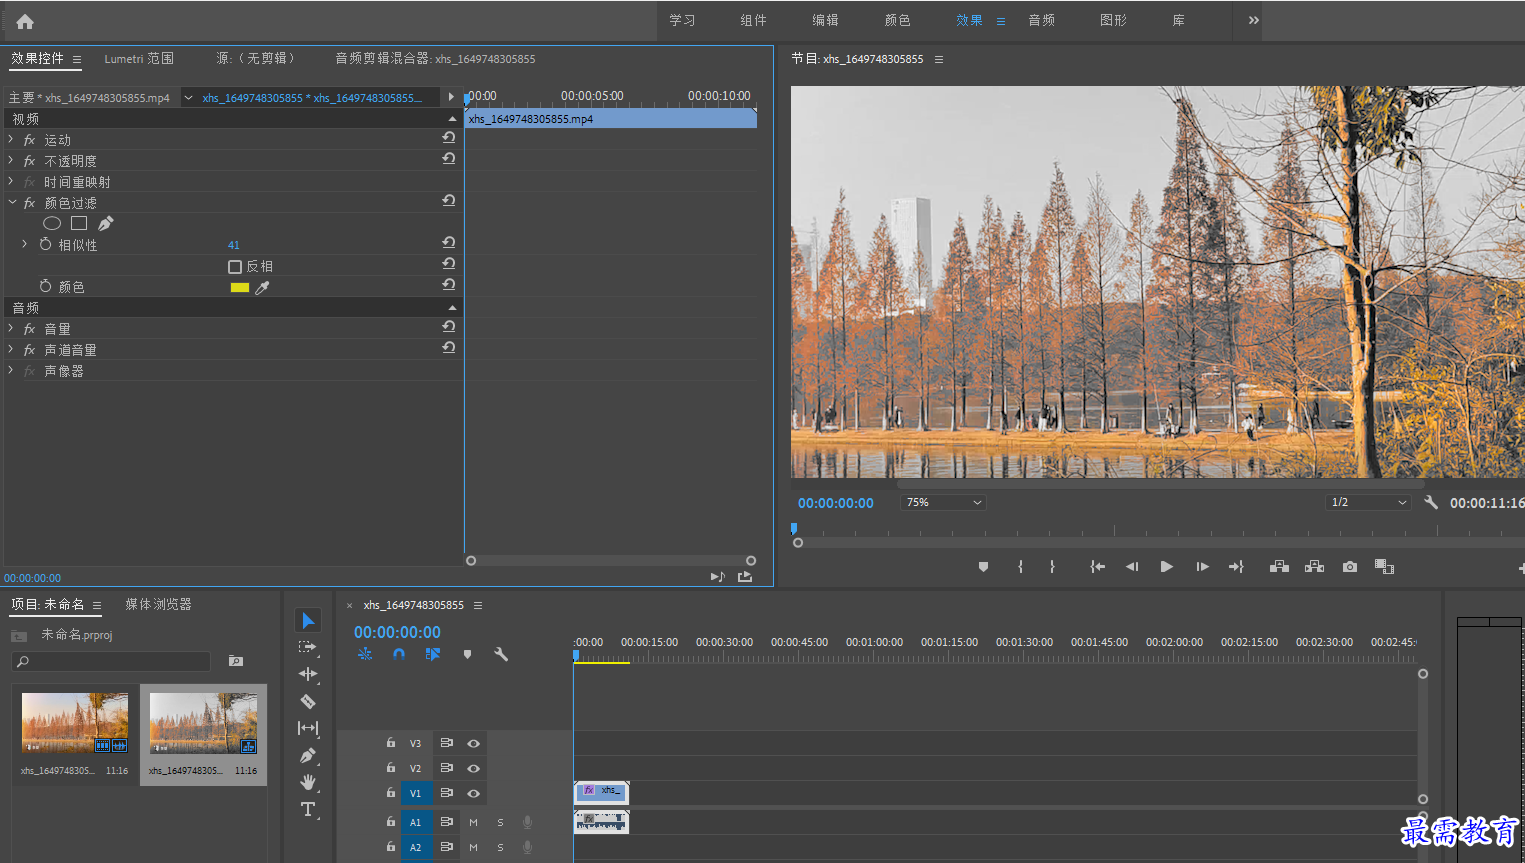Go to In point
1525x863 pixels.
[1097, 567]
